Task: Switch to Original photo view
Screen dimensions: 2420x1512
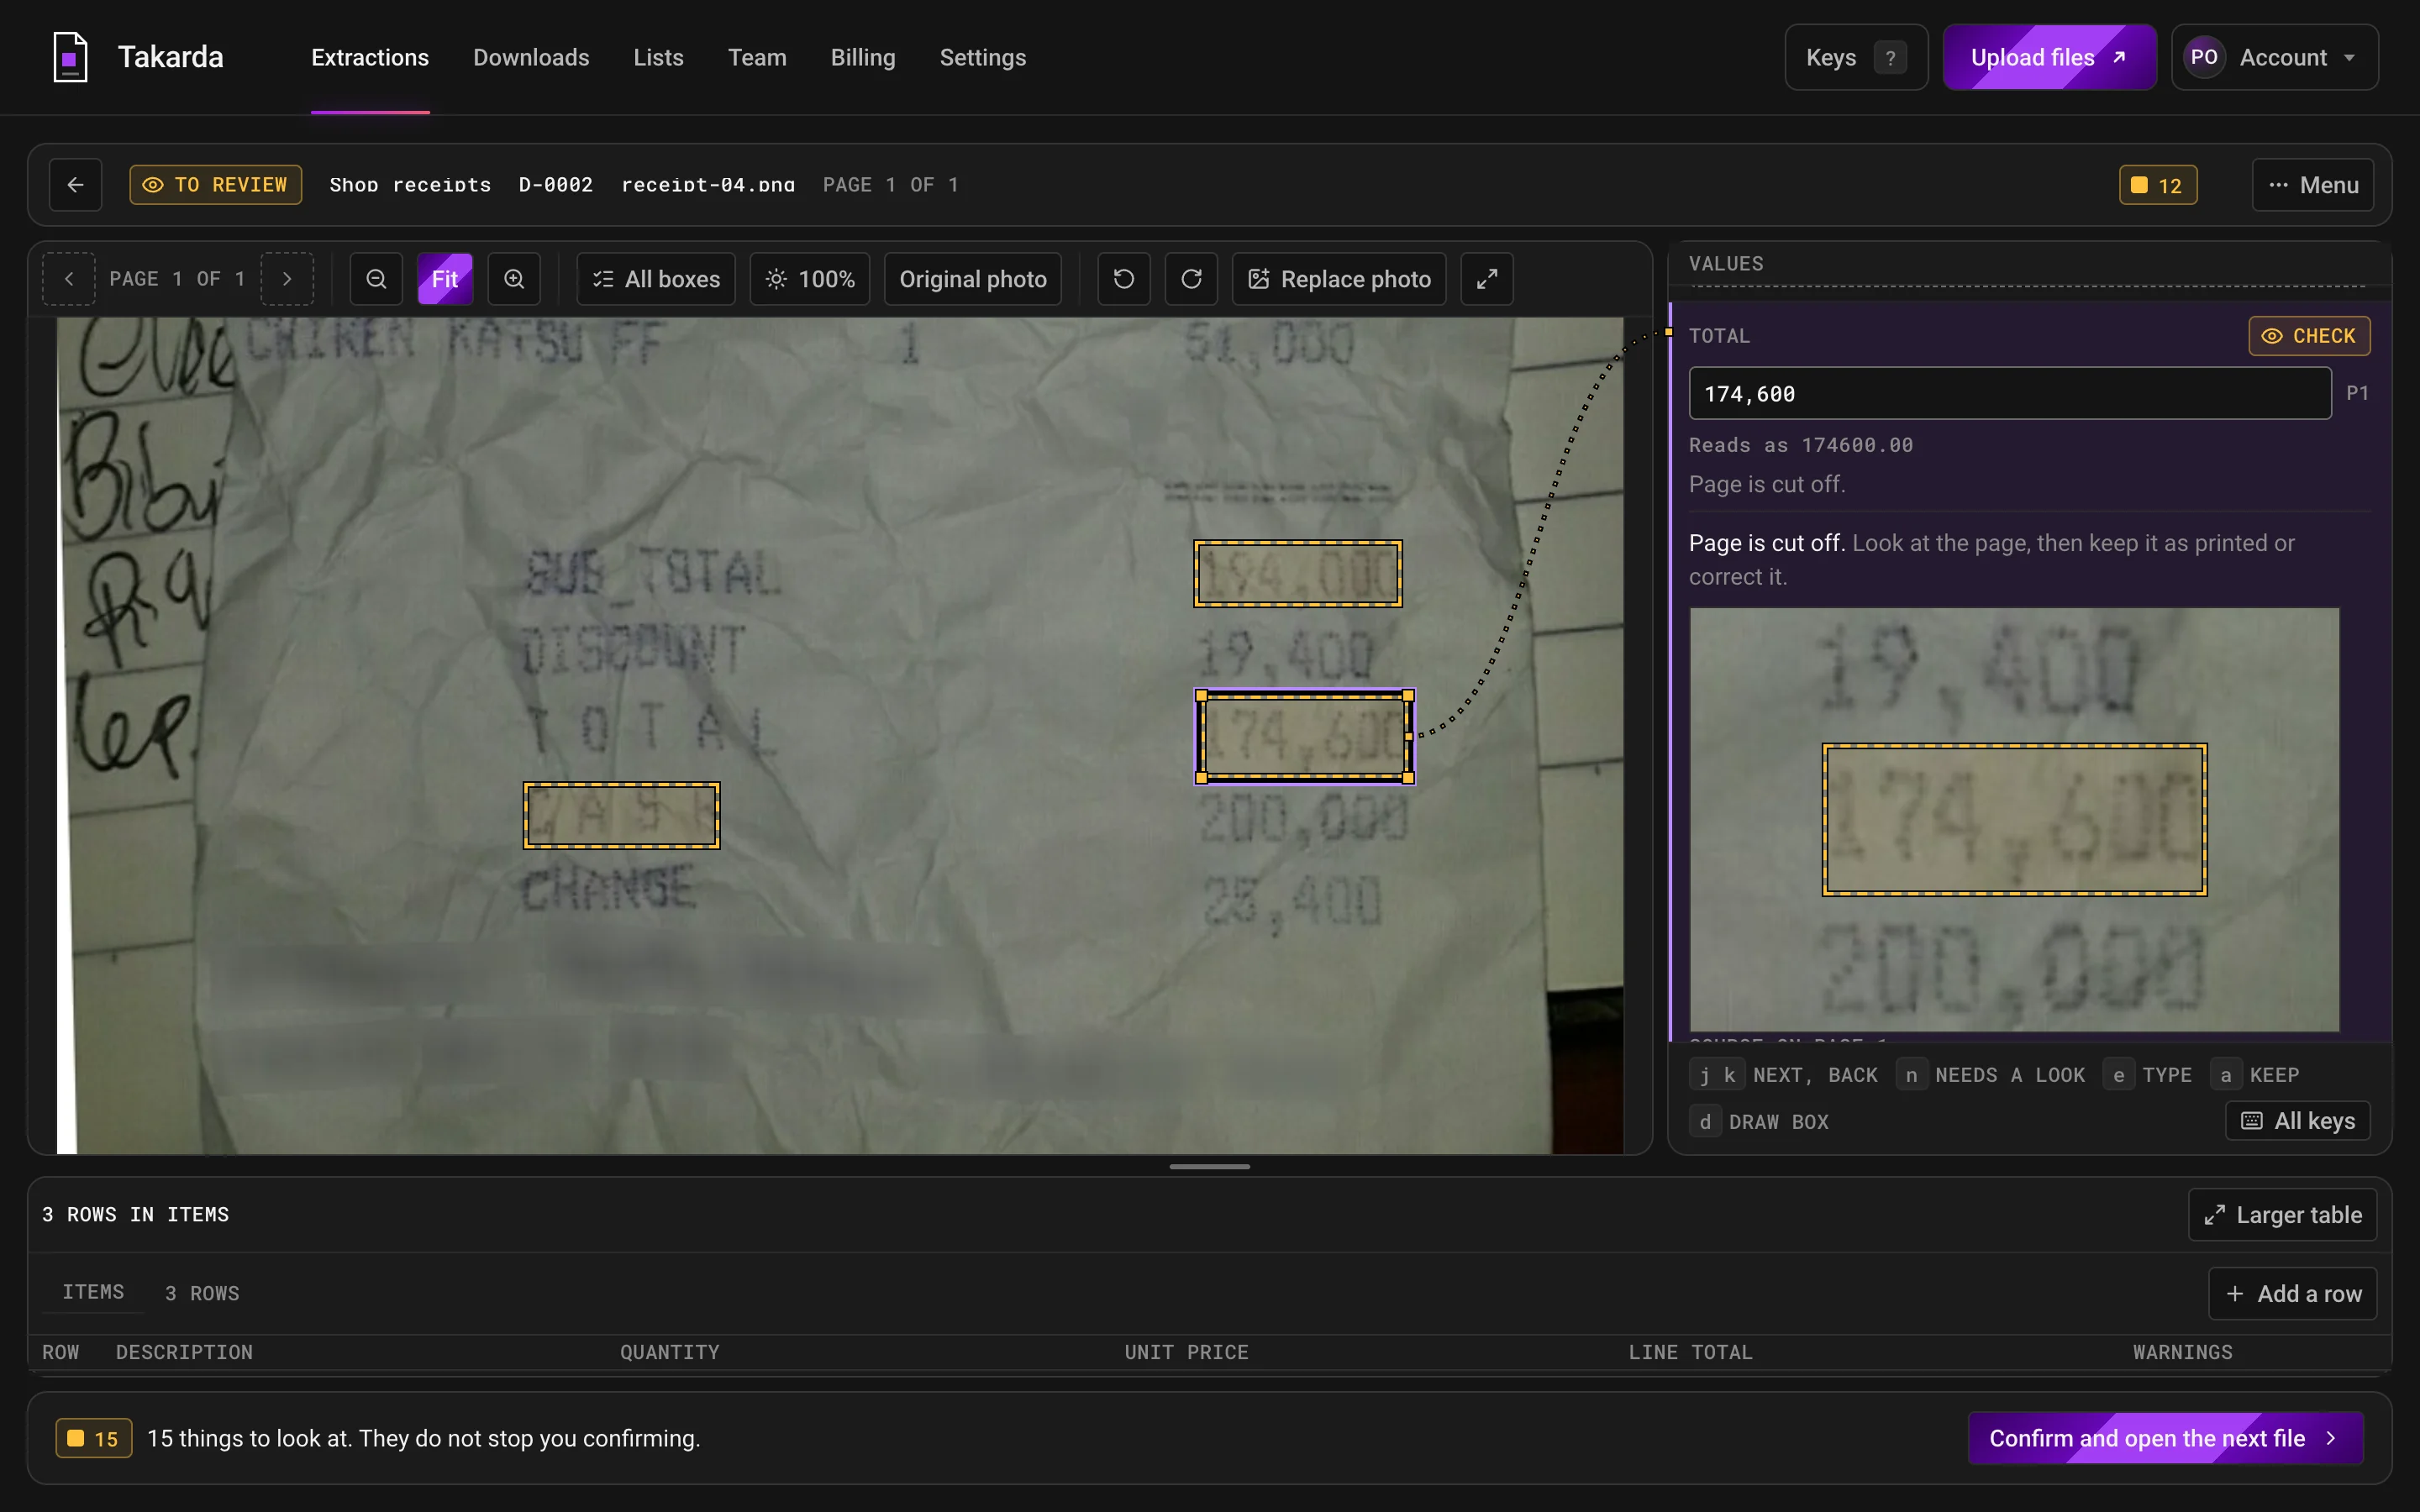Action: tap(972, 279)
